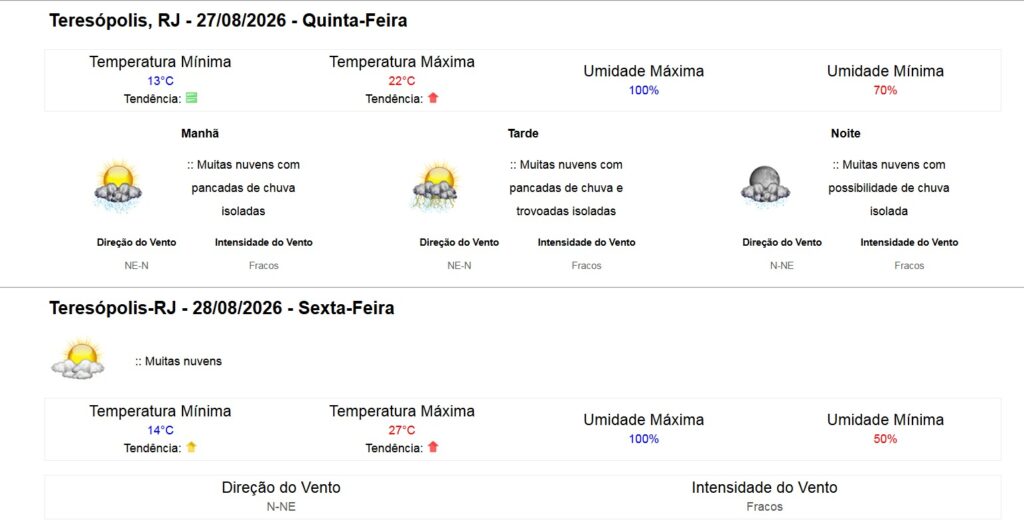Click red up-arrow trend icon under 27°C
1024x528 pixels.
[x=433, y=447]
